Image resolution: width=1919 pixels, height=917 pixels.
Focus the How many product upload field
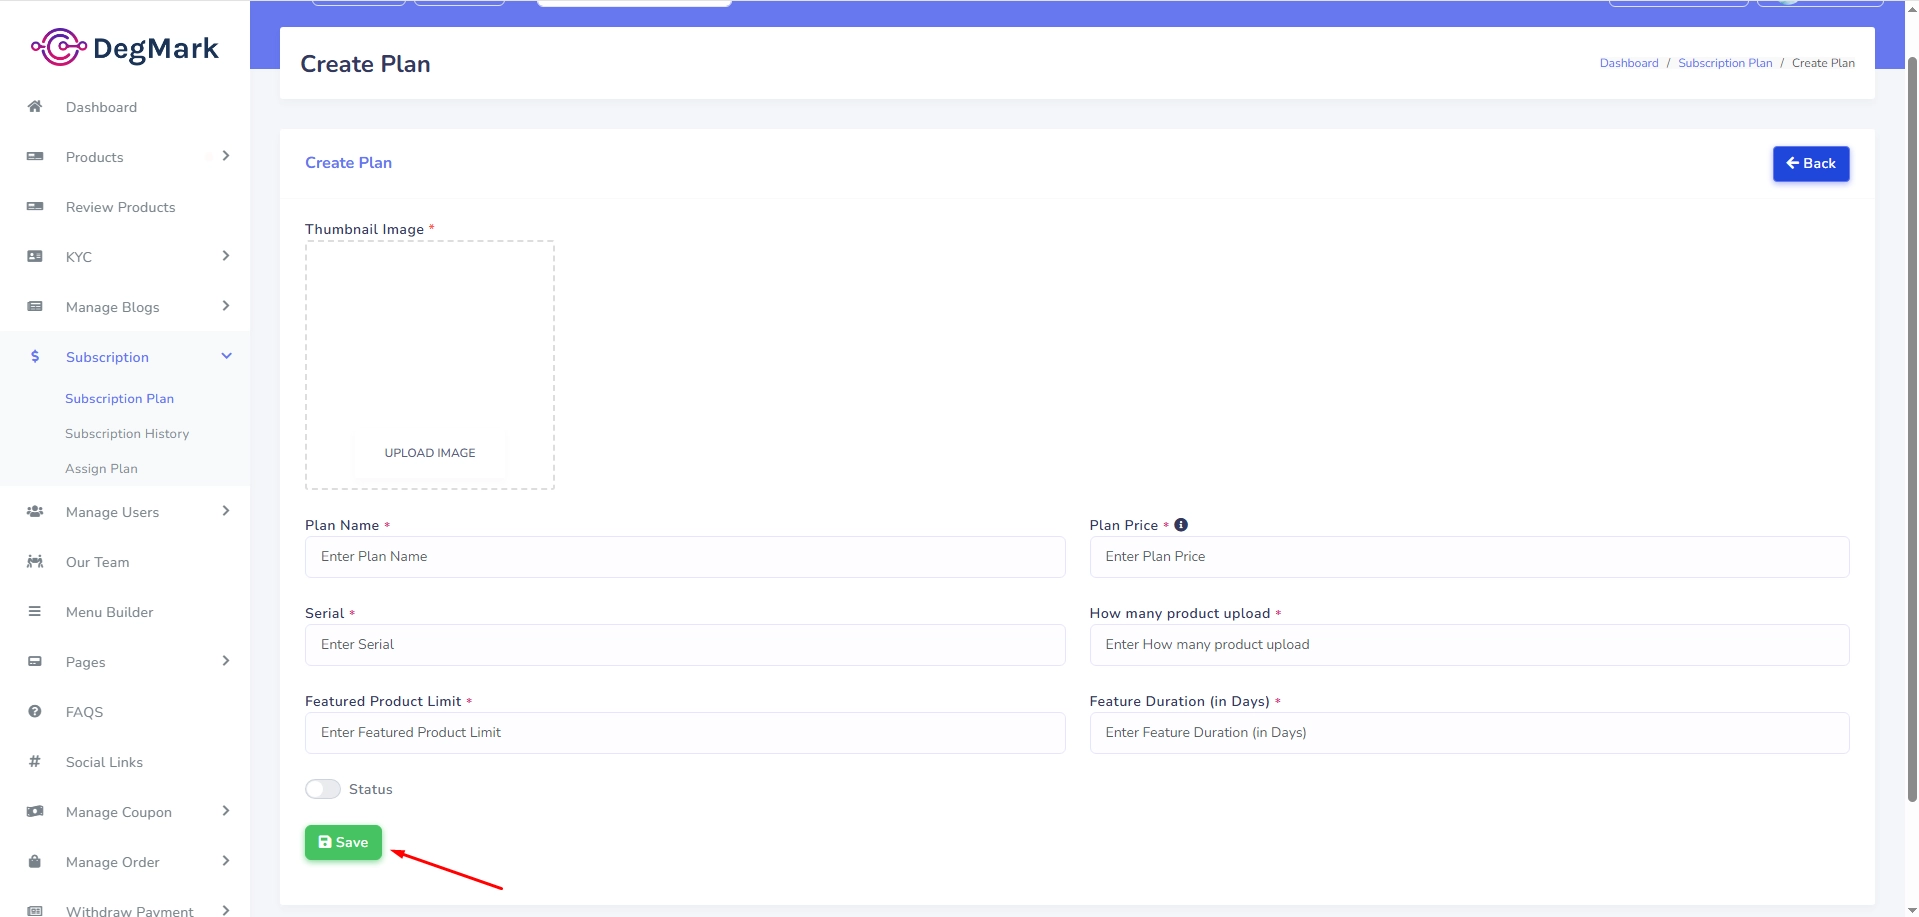(x=1469, y=645)
